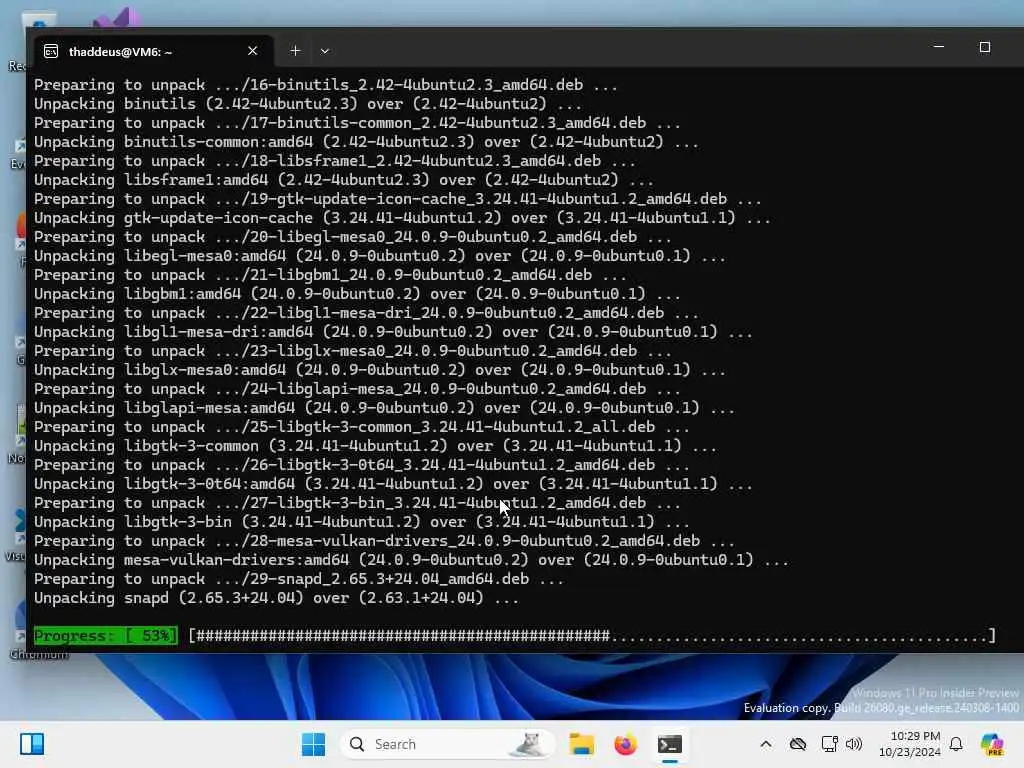The height and width of the screenshot is (768, 1024).
Task: Open the OneDrive cloud tray icon
Action: (797, 744)
